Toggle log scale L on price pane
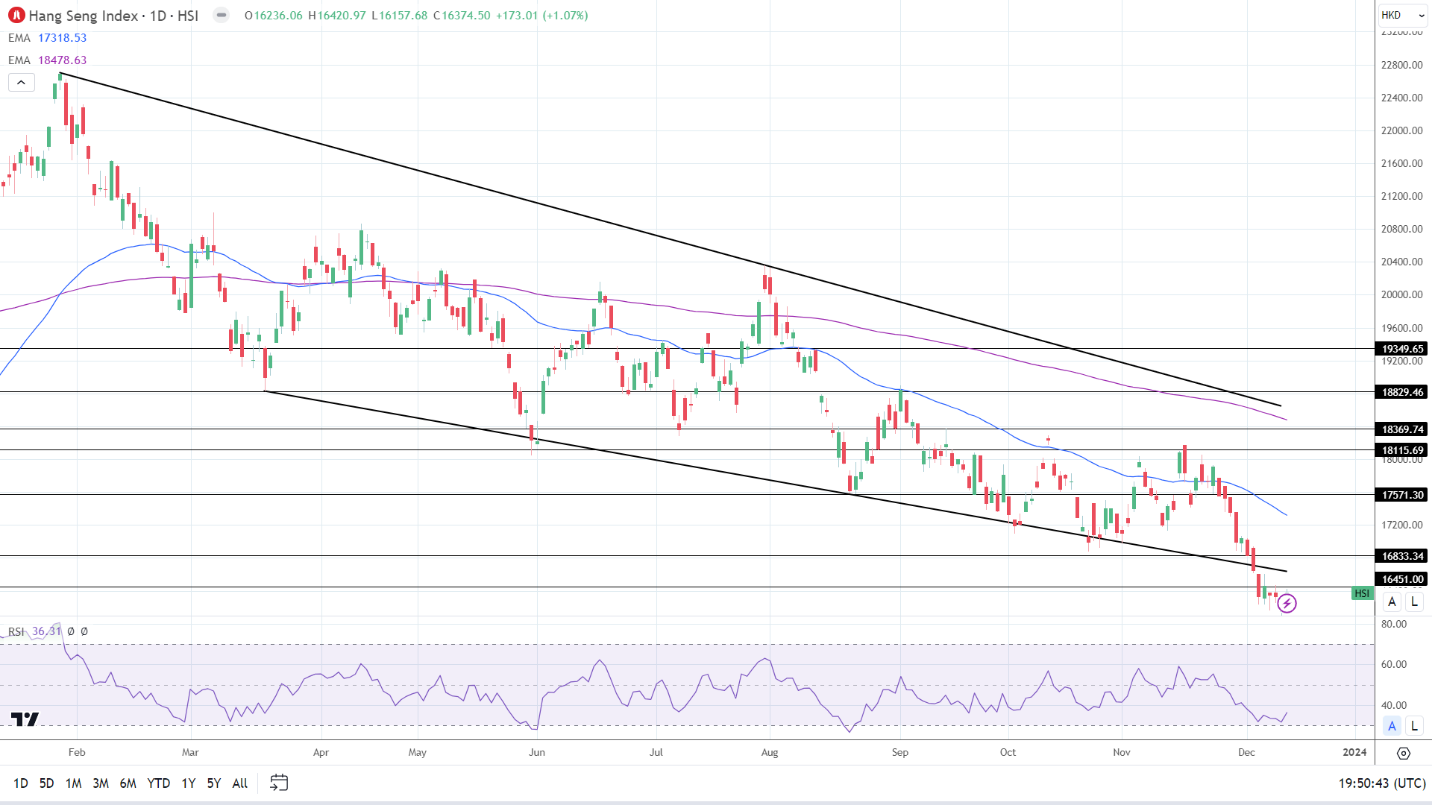1432x805 pixels. click(1414, 602)
